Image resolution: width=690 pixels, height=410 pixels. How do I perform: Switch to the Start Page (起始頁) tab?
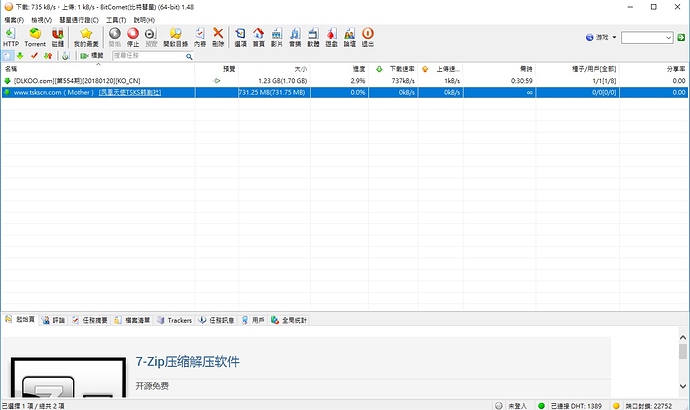tap(20, 320)
